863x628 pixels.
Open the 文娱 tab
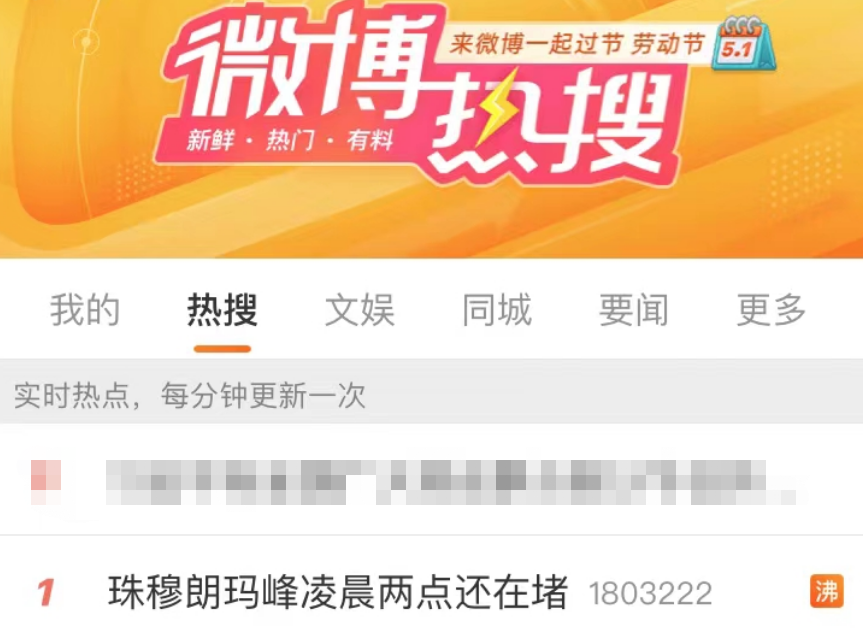359,310
